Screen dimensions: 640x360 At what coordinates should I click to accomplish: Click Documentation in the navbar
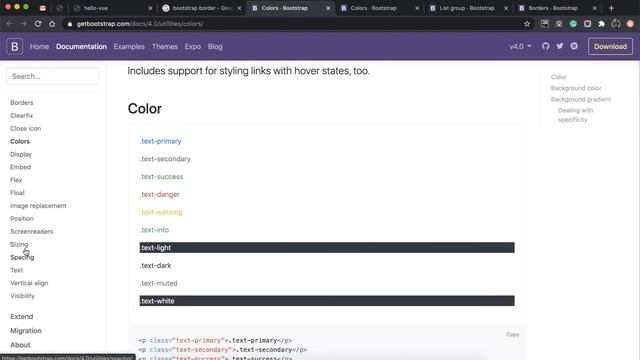pyautogui.click(x=81, y=47)
